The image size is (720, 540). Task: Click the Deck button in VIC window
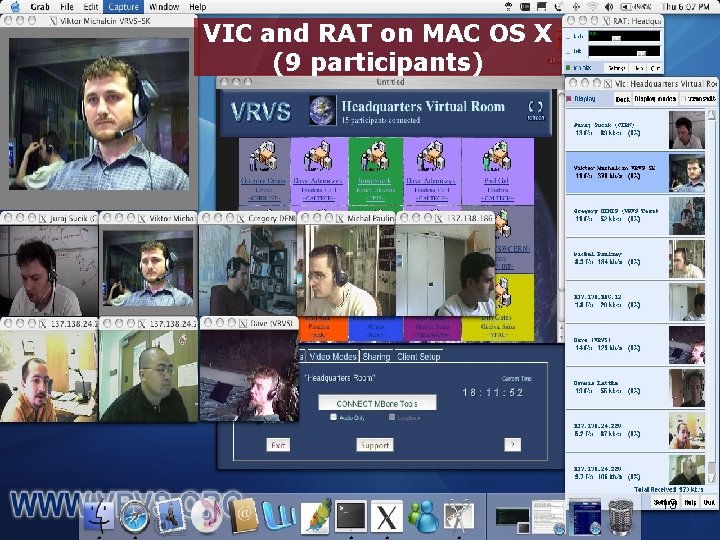point(623,99)
